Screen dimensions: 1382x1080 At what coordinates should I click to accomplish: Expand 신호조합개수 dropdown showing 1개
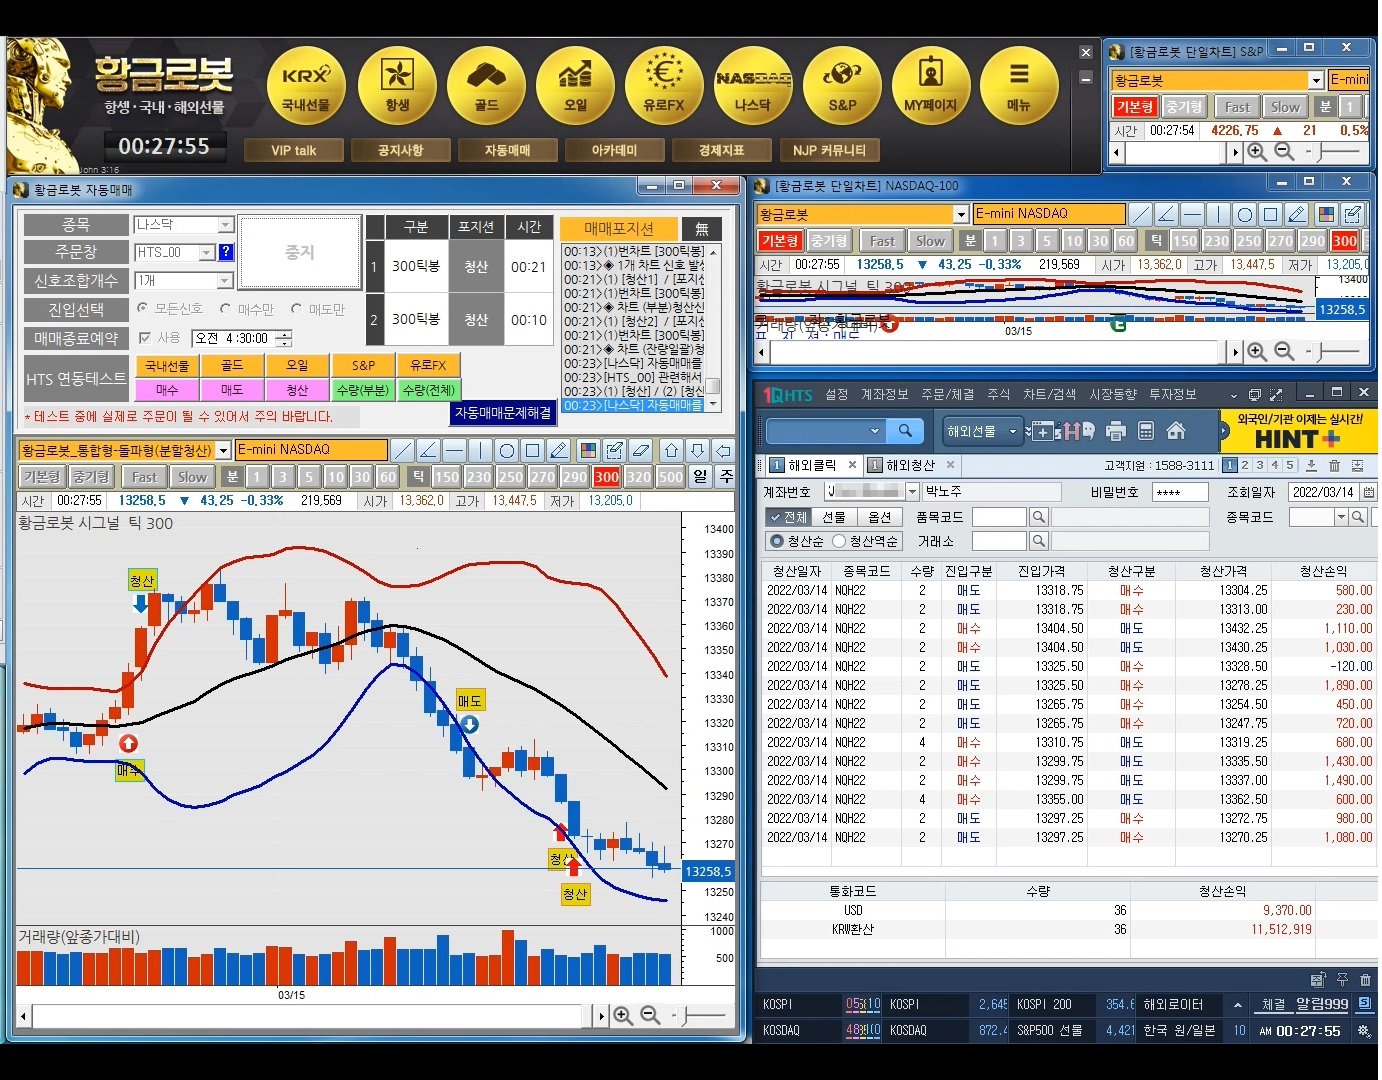click(x=226, y=281)
